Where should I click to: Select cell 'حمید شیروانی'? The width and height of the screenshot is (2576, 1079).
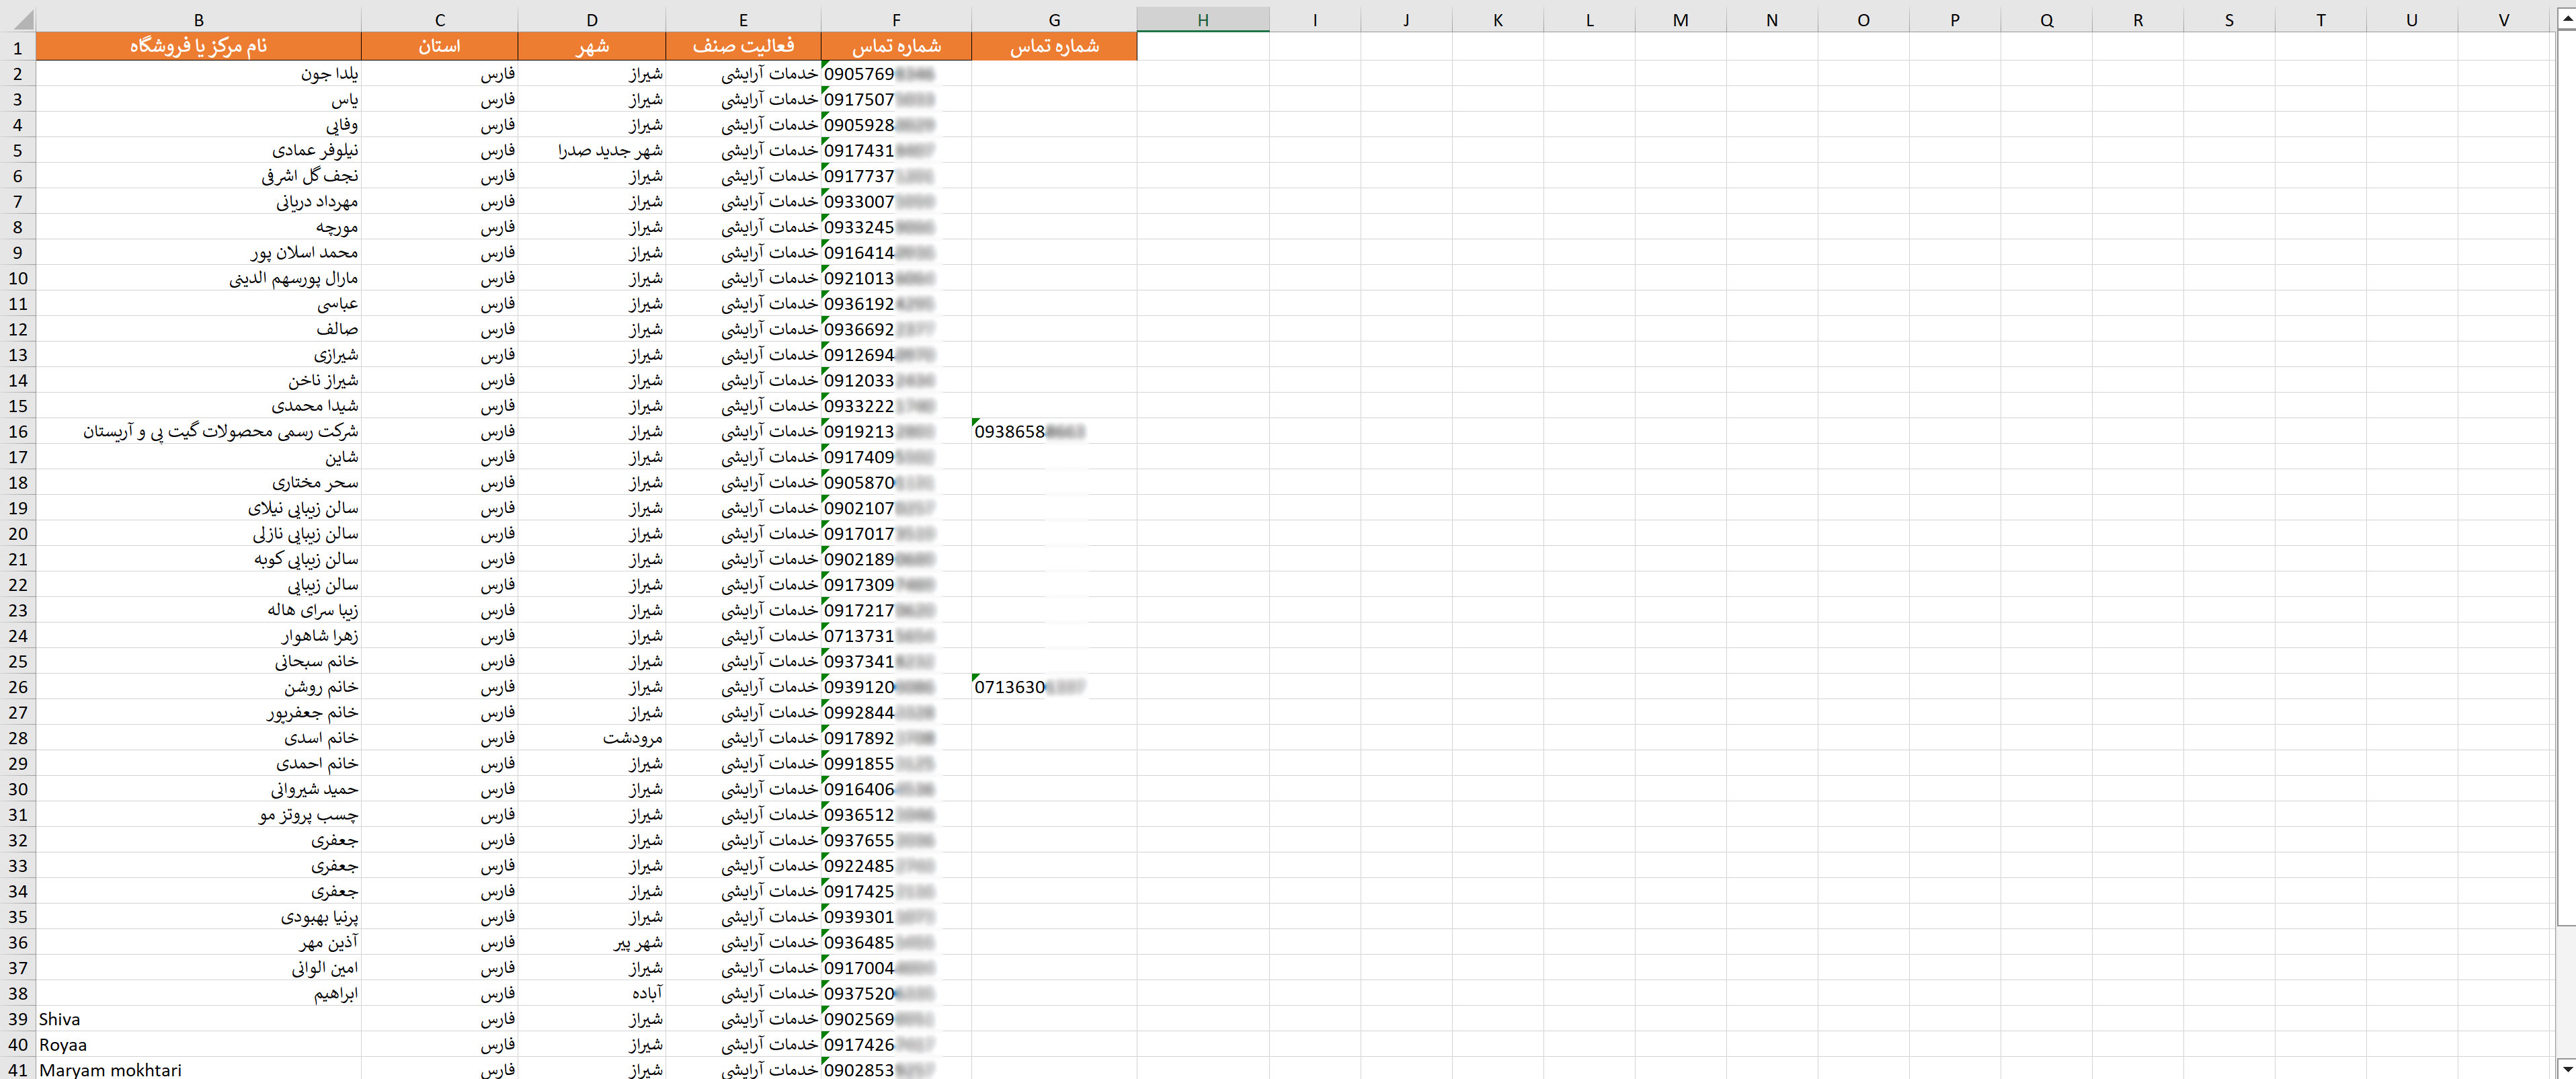tap(198, 789)
